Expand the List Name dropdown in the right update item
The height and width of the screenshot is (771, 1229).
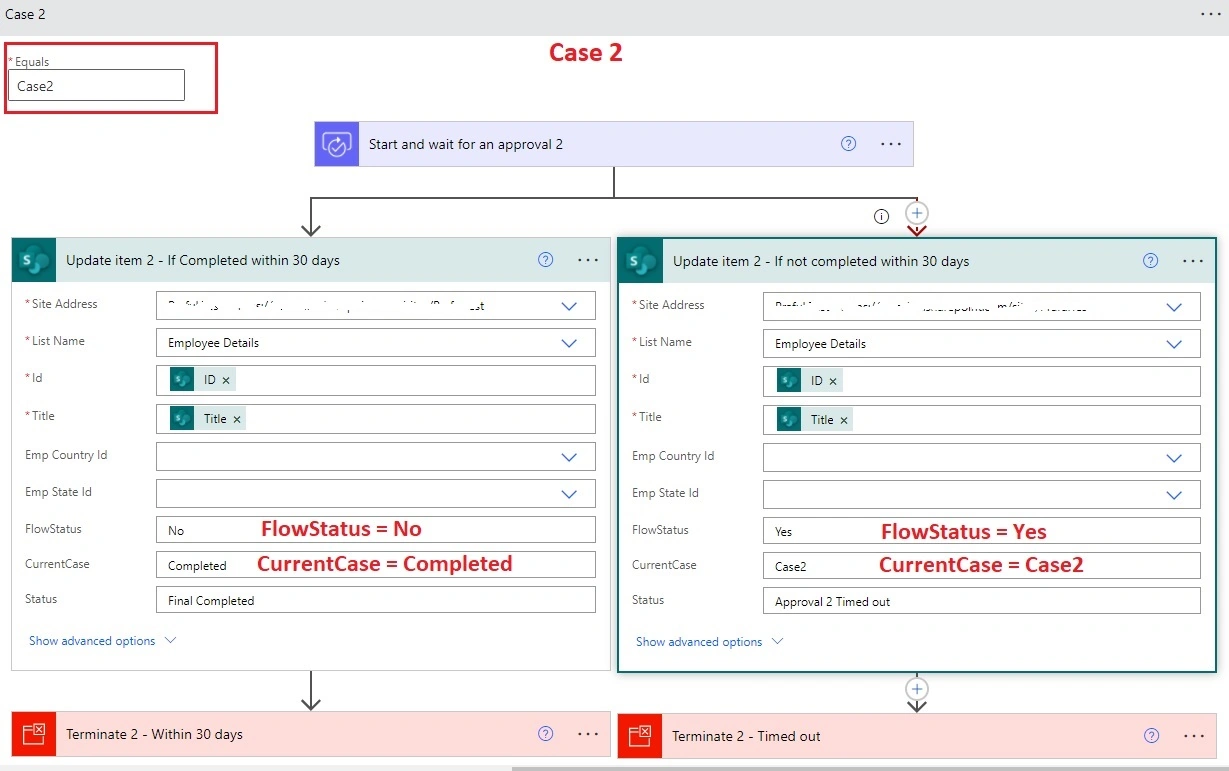(1175, 344)
